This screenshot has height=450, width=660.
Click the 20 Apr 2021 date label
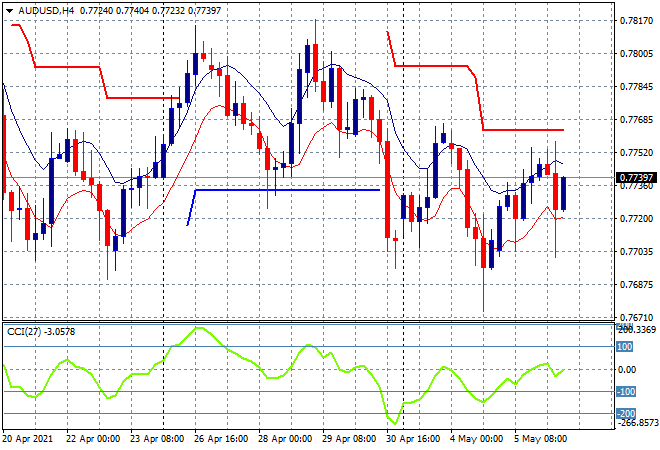(x=28, y=439)
